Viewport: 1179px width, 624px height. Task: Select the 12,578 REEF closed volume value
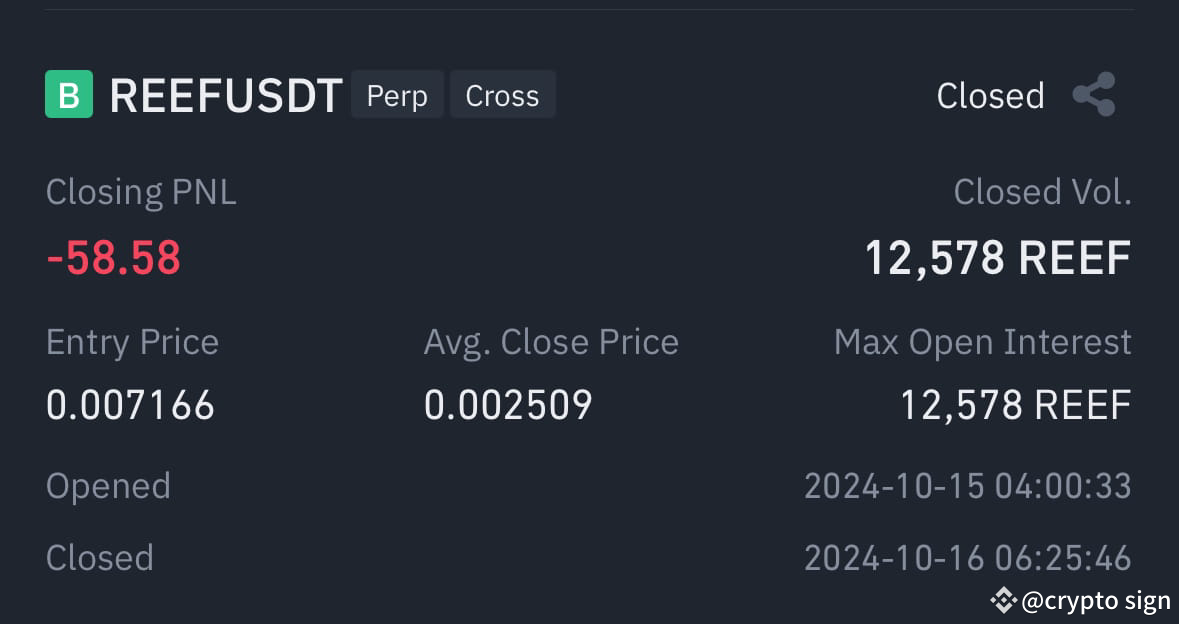[998, 258]
